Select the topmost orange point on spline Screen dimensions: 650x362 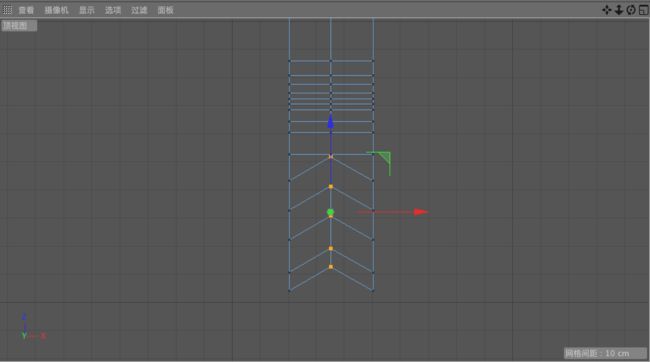331,157
